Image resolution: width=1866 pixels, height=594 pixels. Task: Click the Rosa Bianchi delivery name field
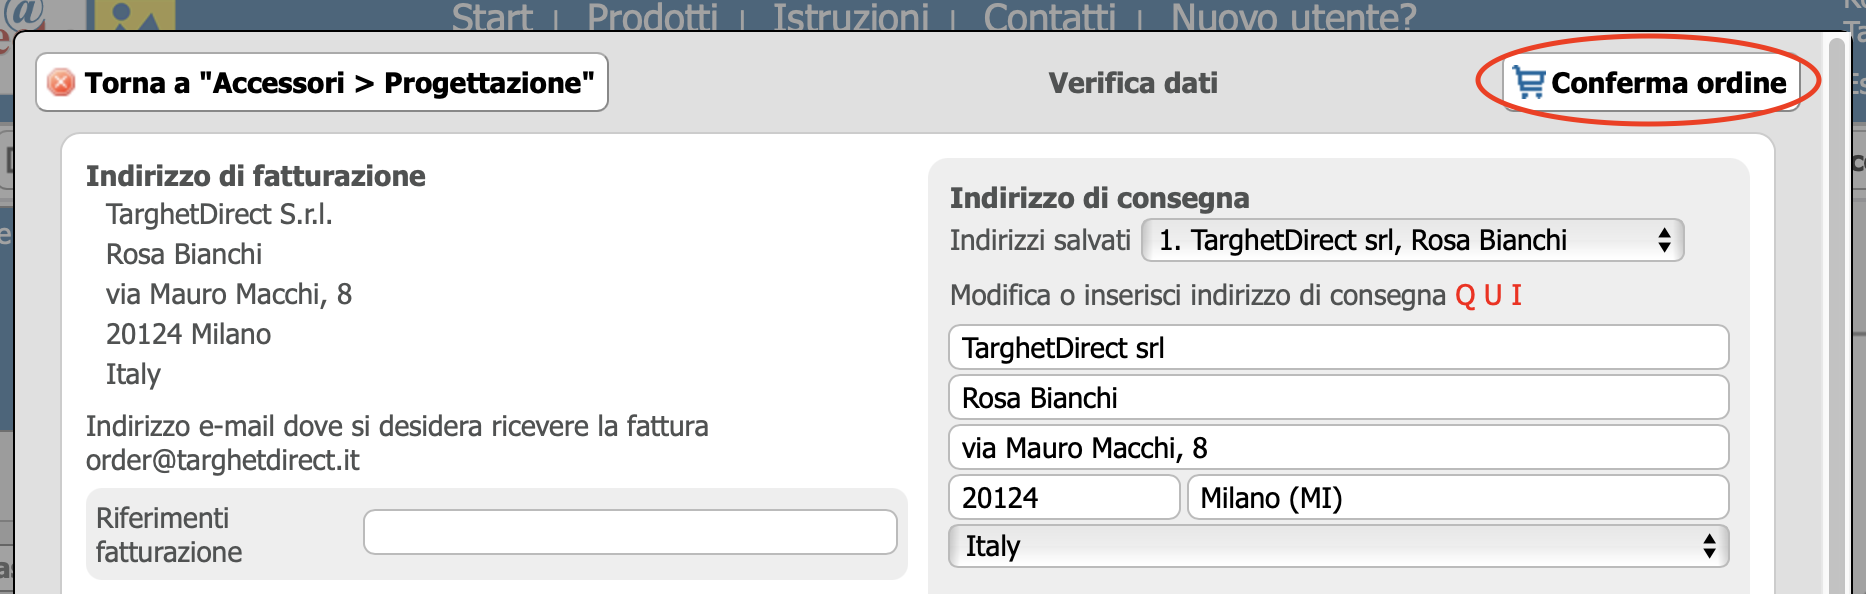[1338, 397]
